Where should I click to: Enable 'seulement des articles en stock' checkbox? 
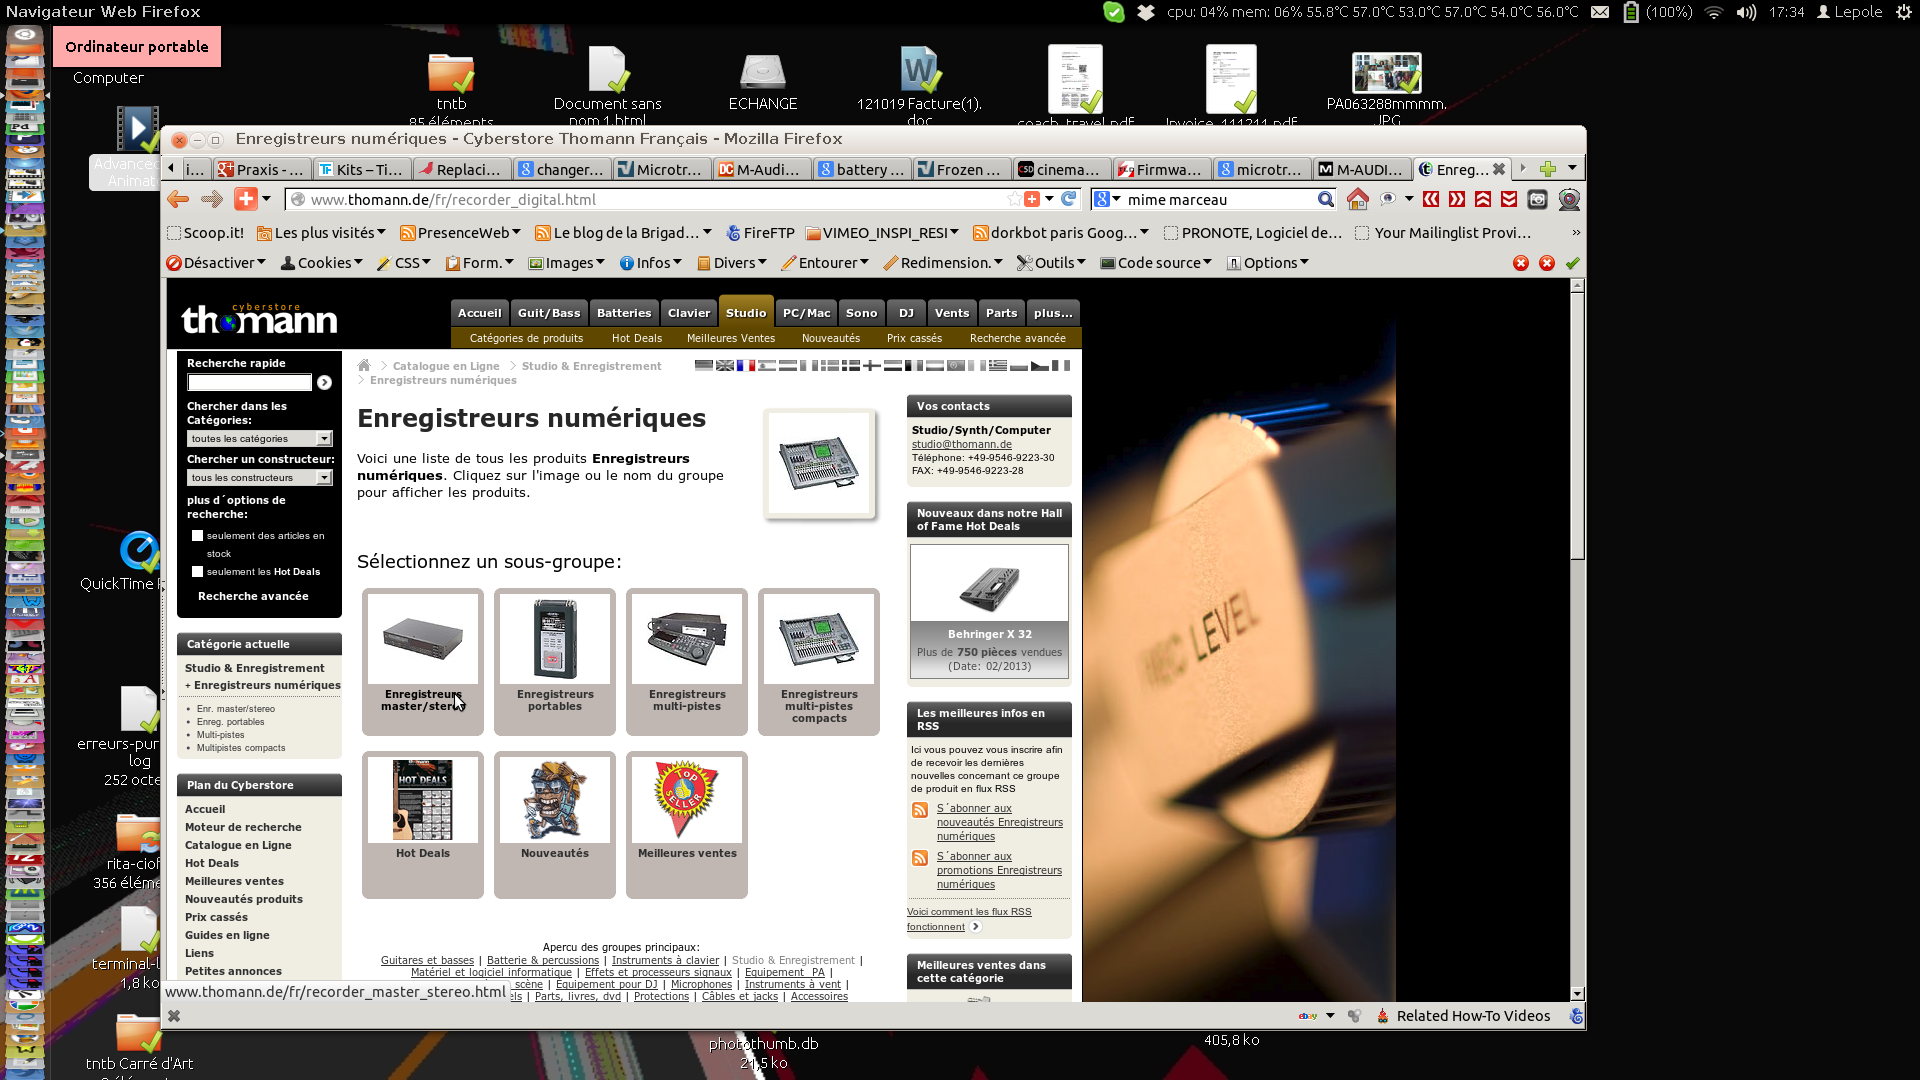[198, 536]
